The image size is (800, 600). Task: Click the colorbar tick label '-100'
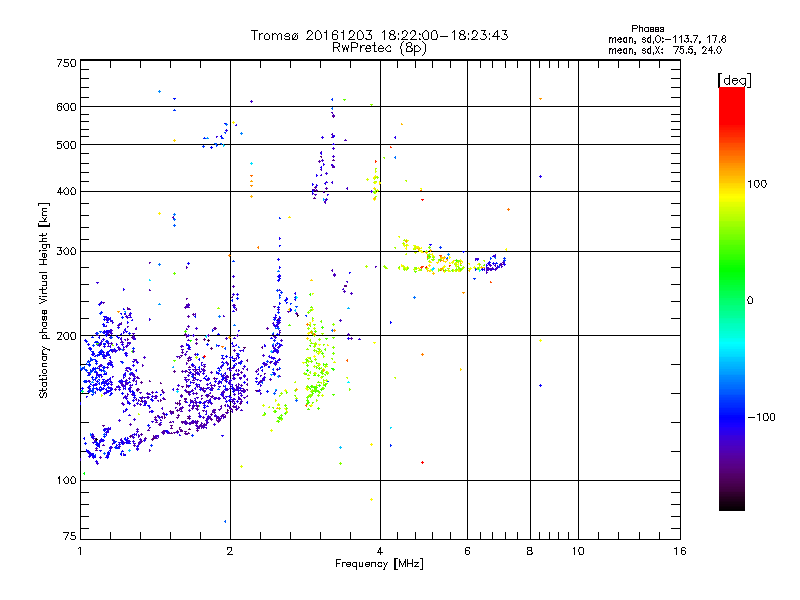(x=761, y=417)
